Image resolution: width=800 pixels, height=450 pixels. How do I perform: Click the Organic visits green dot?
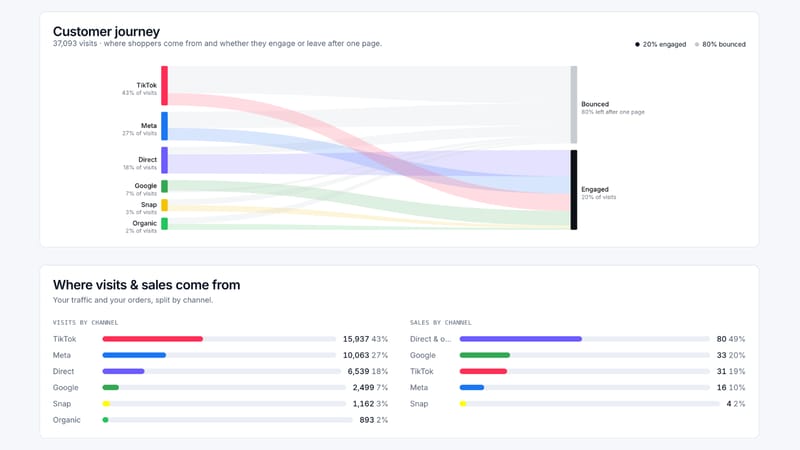tap(105, 420)
